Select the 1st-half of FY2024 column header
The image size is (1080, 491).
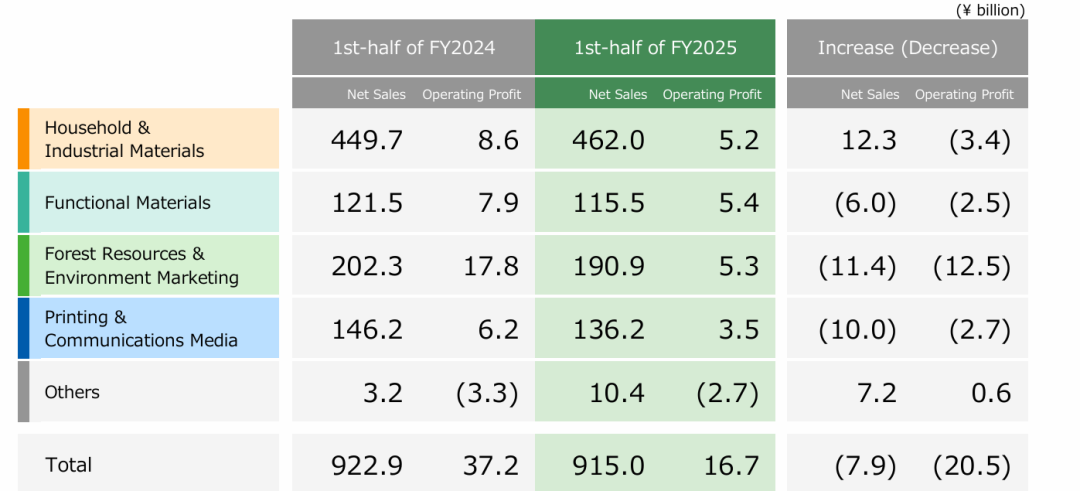point(413,47)
